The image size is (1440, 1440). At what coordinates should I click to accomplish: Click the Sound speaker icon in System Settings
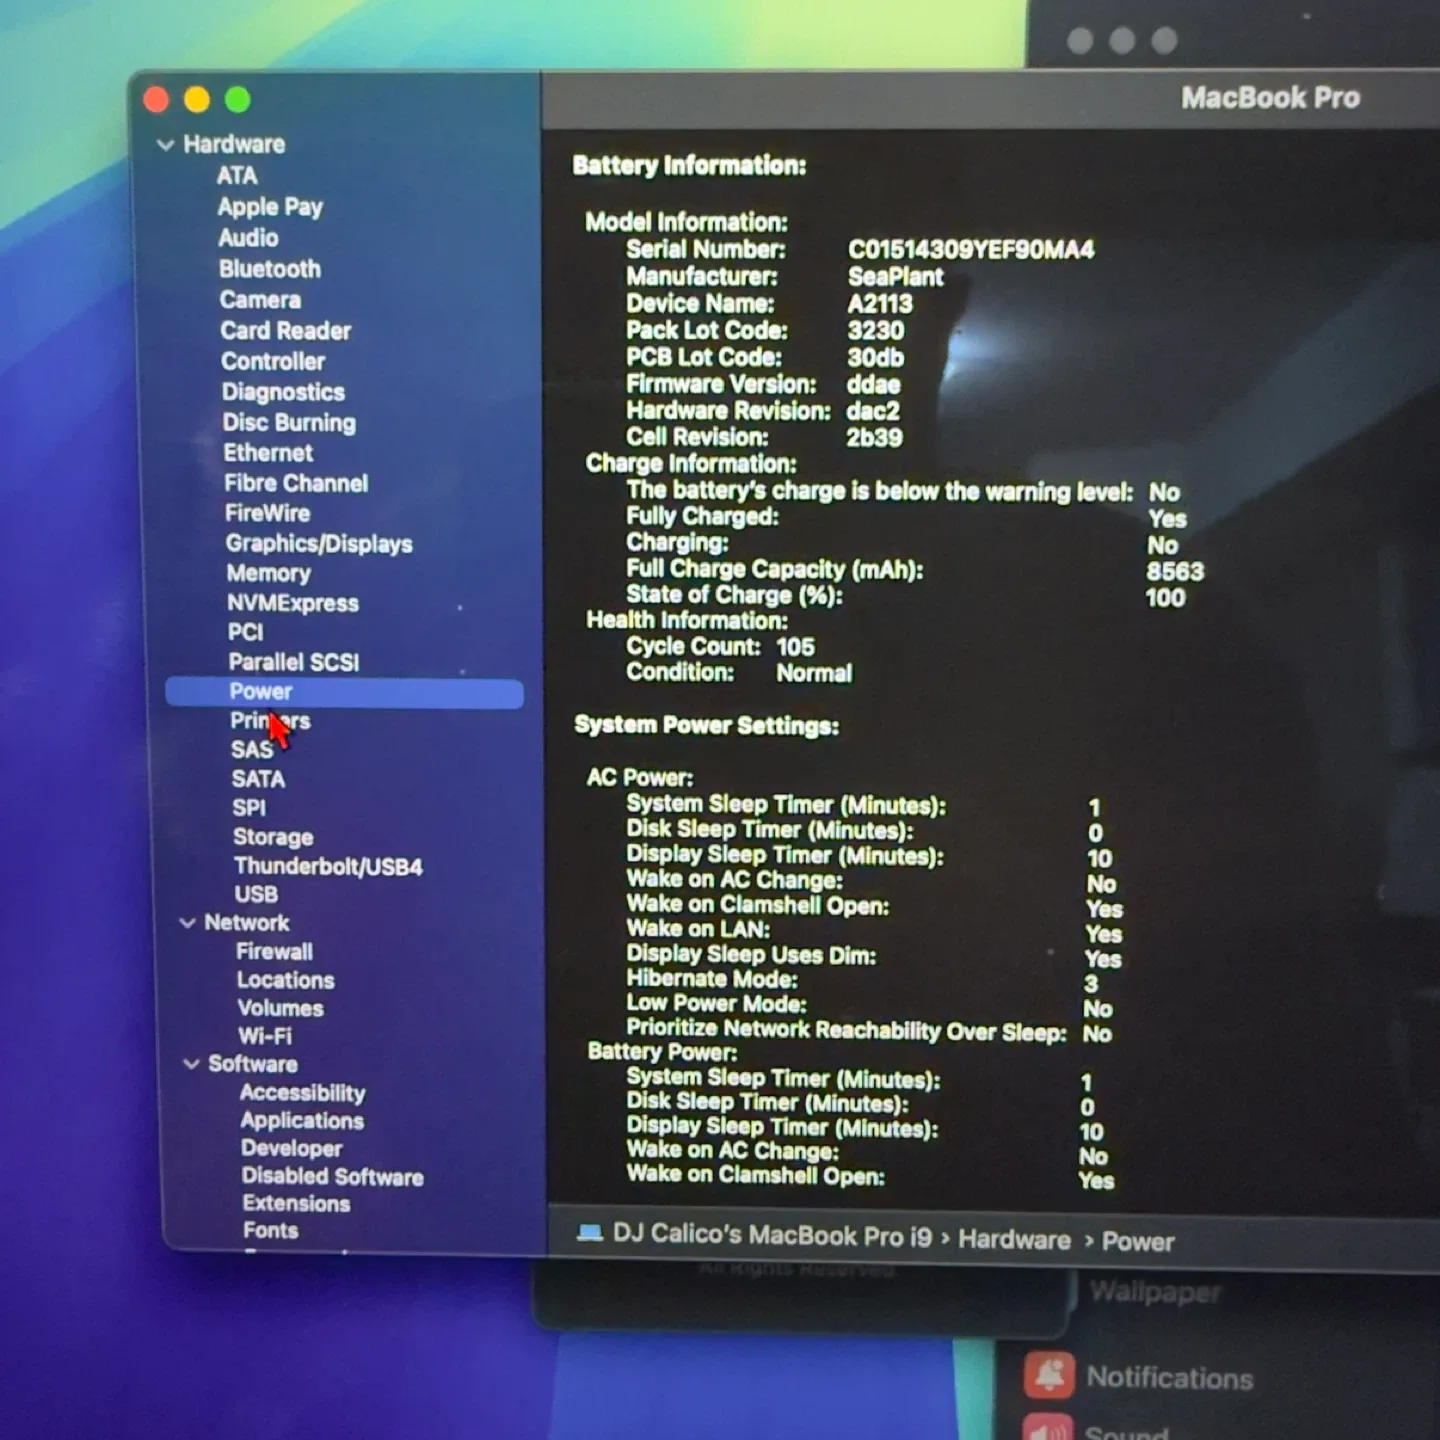pos(1048,1432)
